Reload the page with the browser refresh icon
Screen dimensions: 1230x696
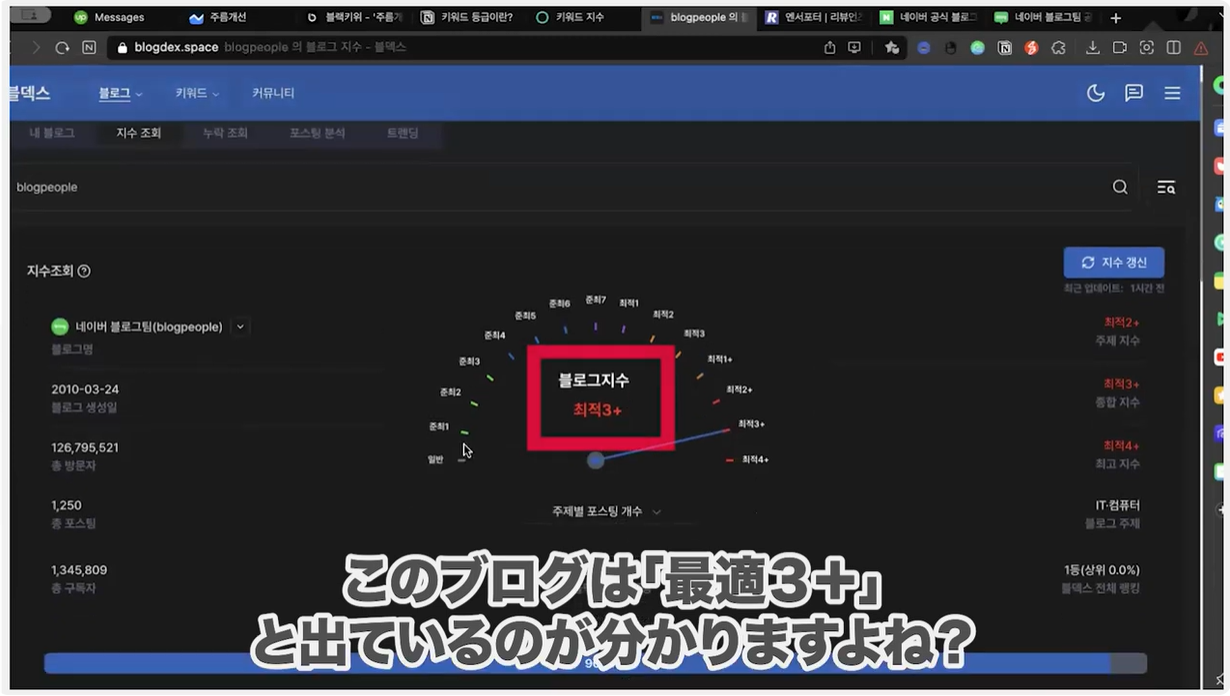pos(62,48)
